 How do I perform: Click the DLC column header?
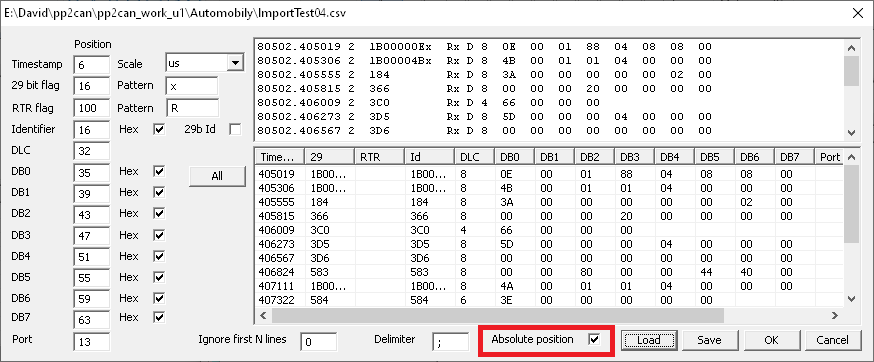coord(475,157)
